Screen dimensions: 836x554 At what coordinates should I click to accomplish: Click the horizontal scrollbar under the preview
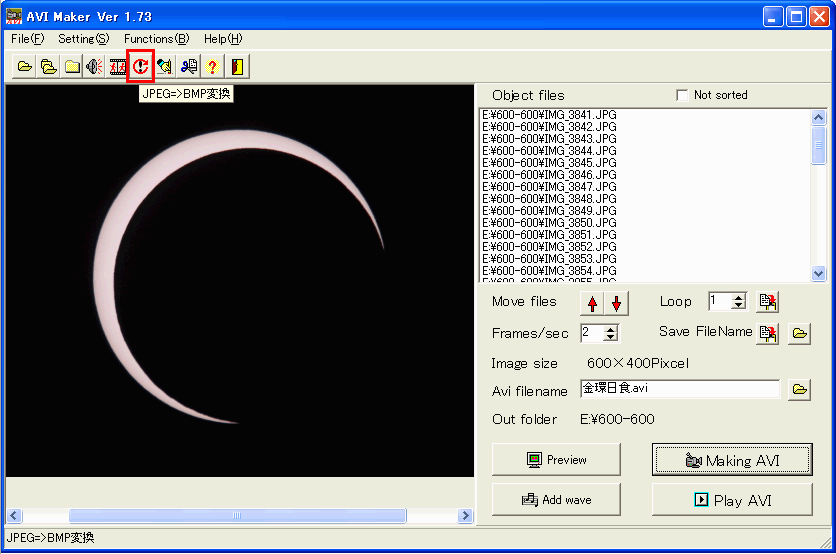click(x=237, y=516)
